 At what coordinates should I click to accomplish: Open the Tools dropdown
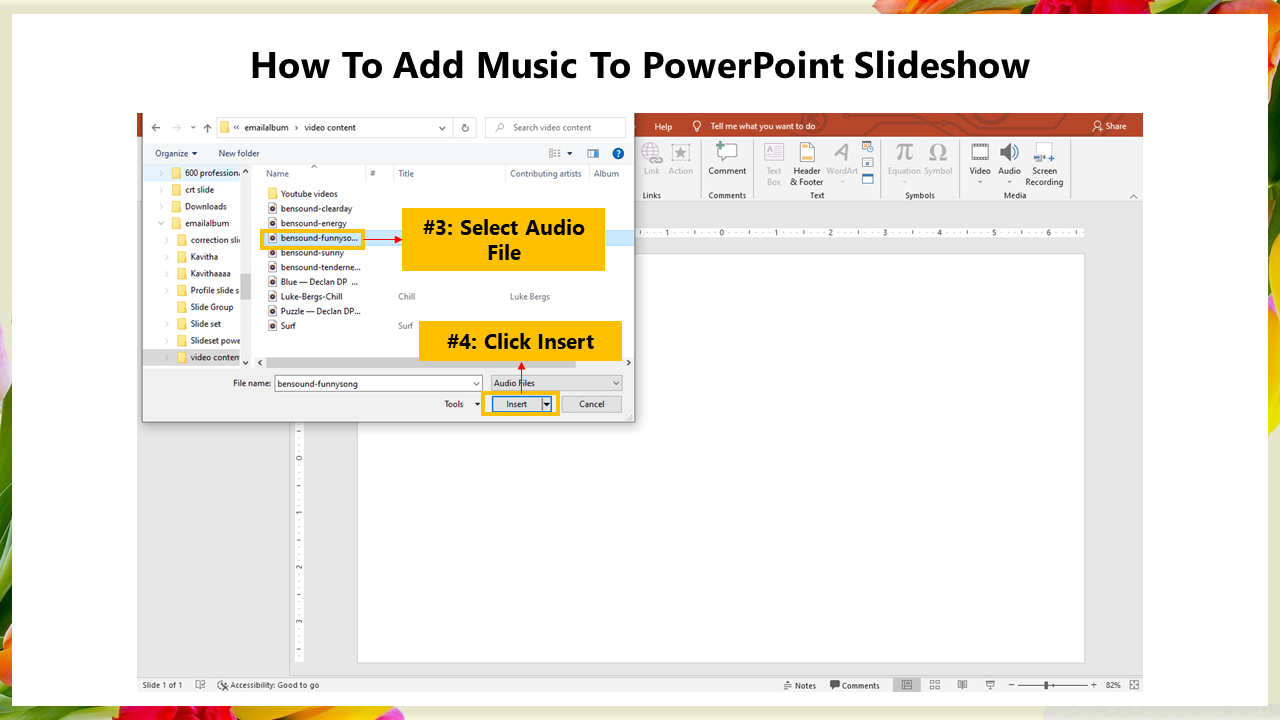point(462,404)
